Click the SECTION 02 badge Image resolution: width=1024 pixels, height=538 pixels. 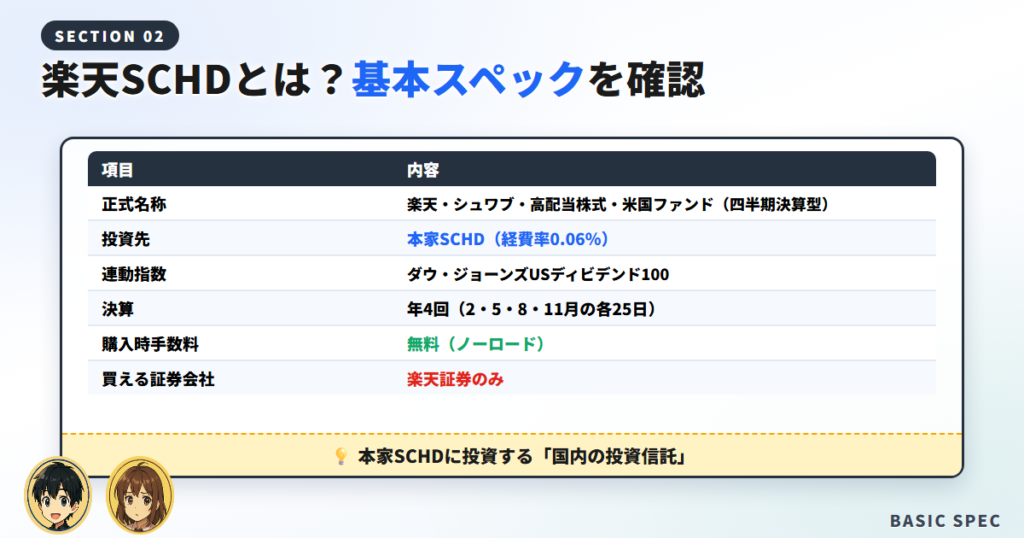[110, 36]
